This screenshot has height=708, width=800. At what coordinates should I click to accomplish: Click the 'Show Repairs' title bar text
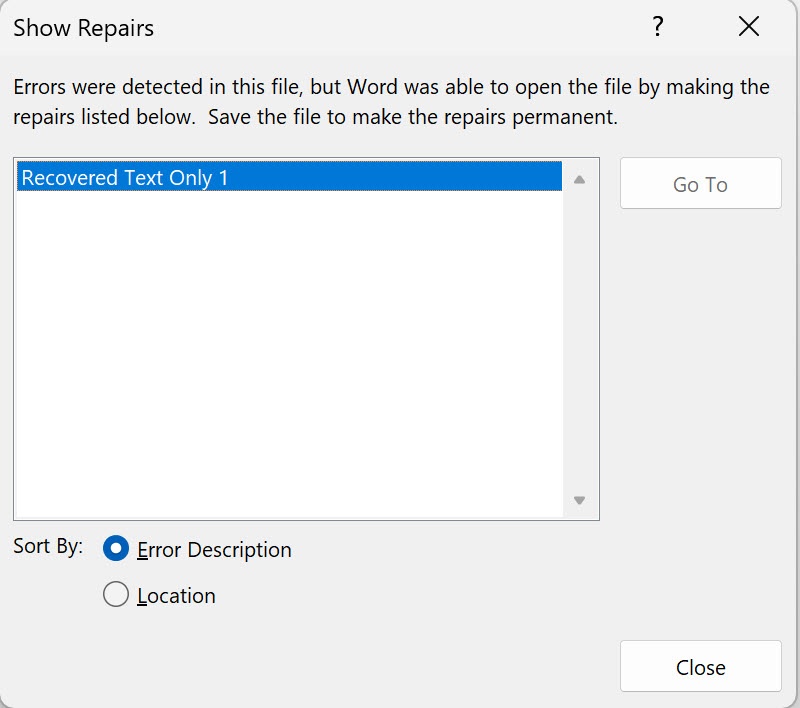(x=83, y=28)
